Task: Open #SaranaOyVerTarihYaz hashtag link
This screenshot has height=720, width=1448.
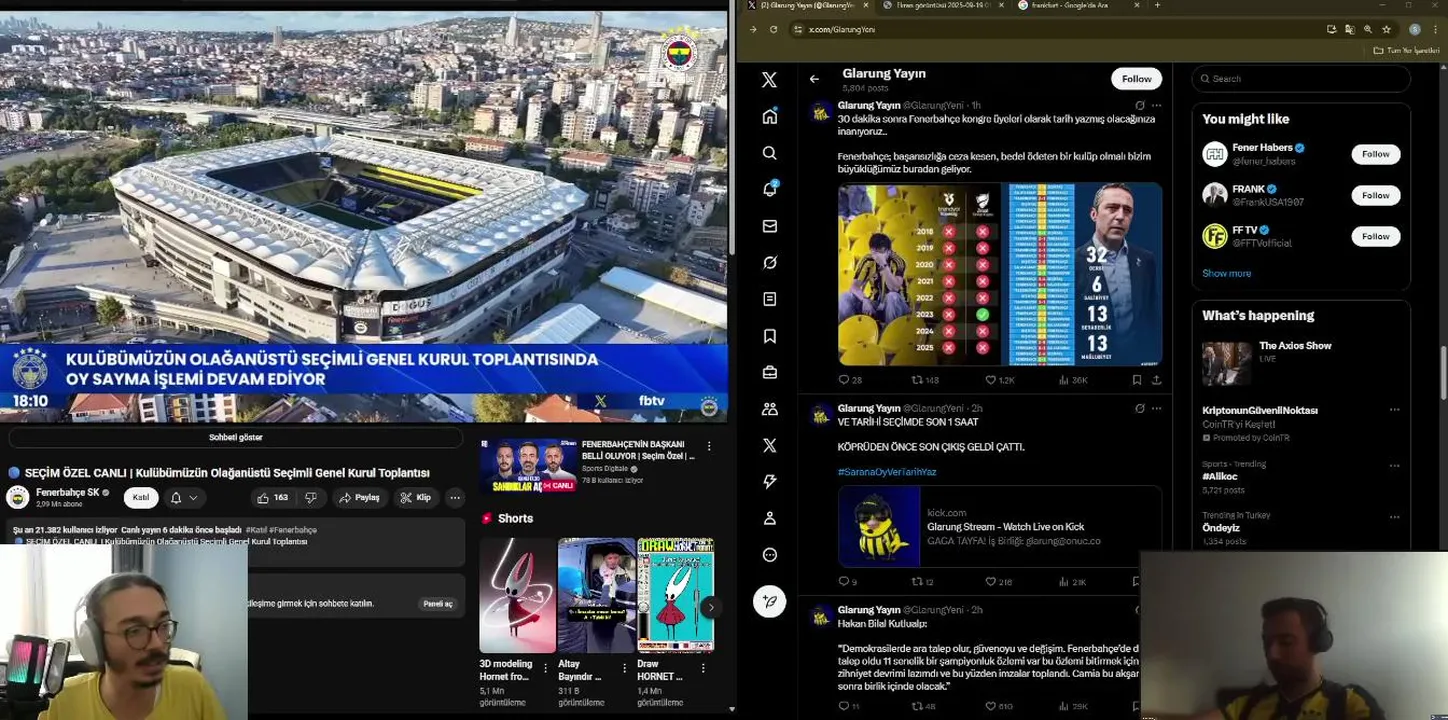Action: pos(886,471)
